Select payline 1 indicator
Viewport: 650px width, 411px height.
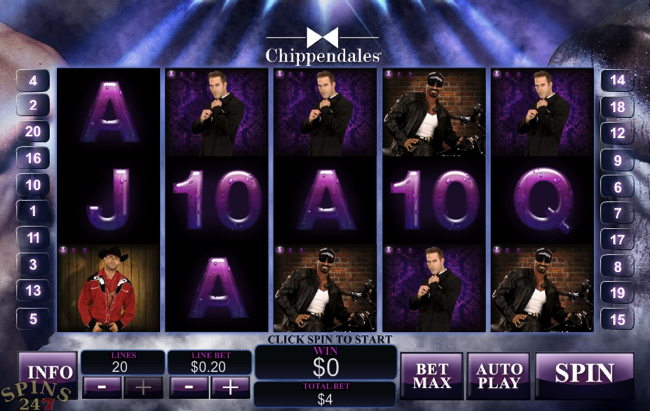[33, 212]
